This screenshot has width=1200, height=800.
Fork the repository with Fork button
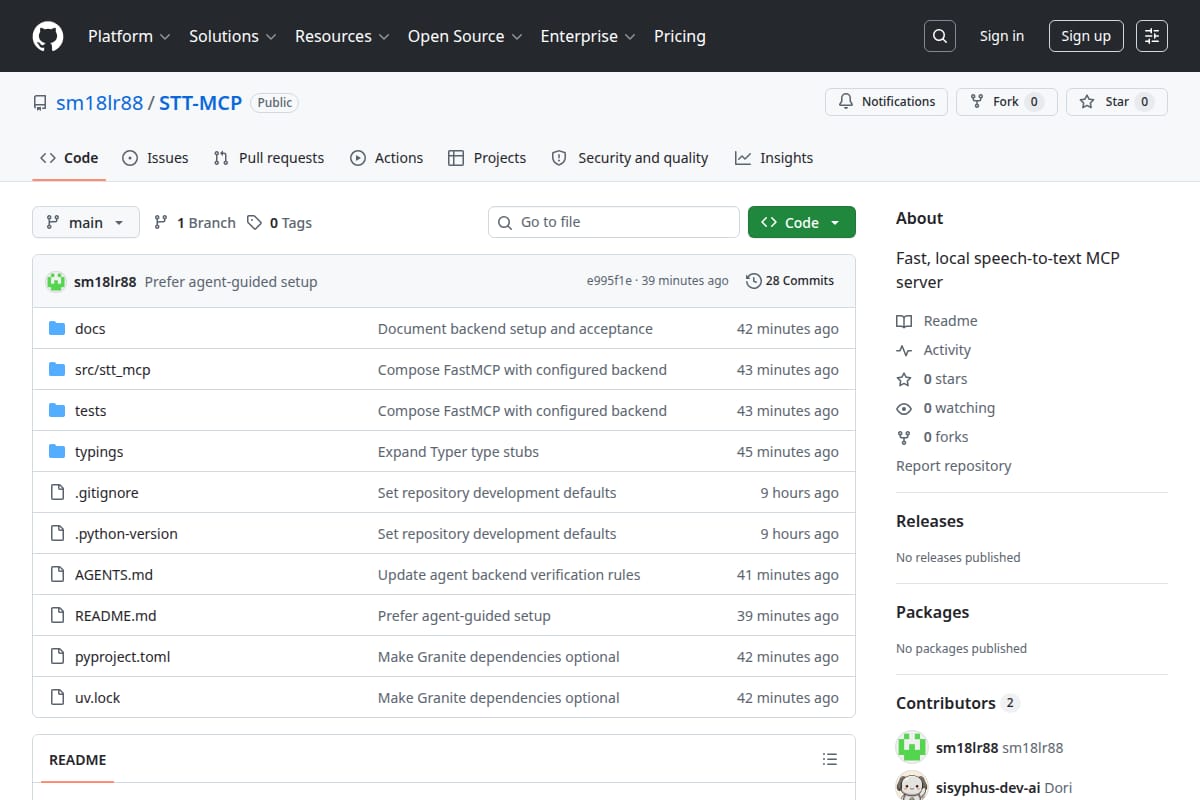[1007, 102]
